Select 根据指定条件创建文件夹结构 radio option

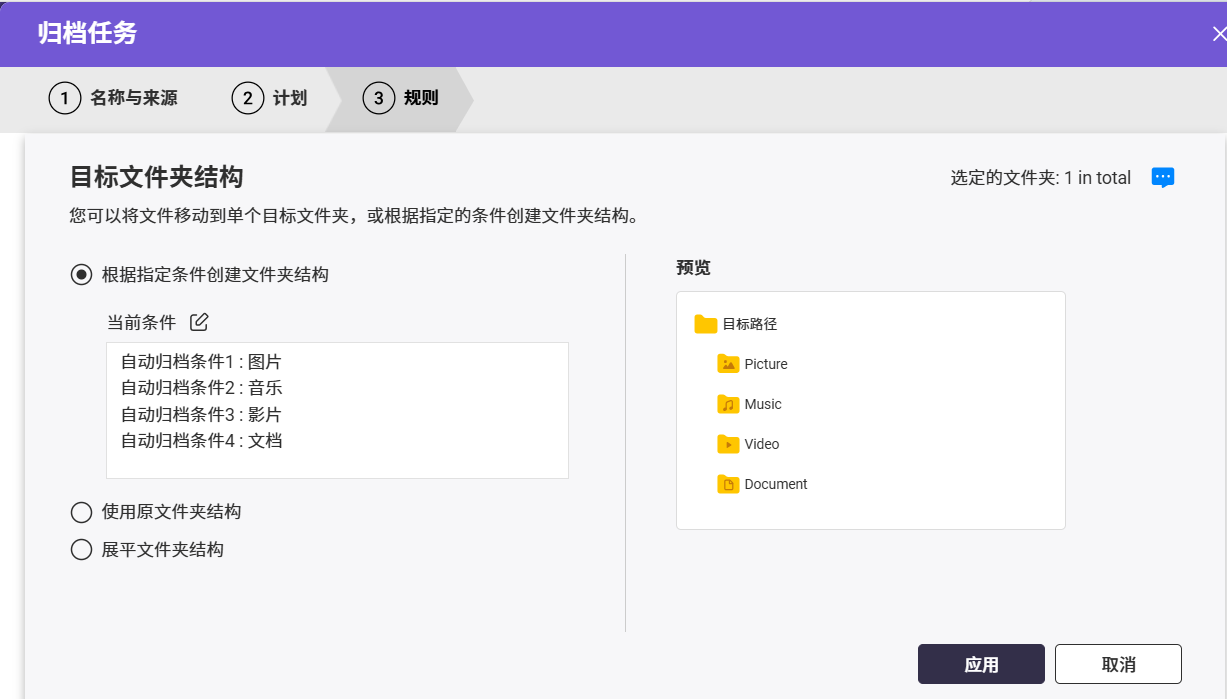(x=81, y=274)
